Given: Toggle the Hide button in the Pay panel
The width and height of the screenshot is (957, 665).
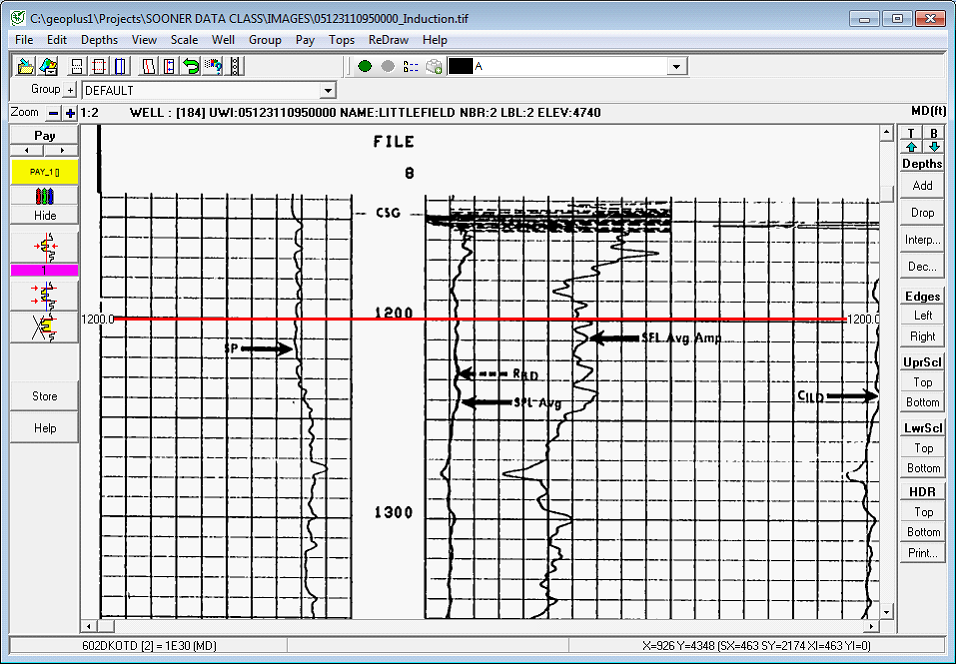Looking at the screenshot, I should tap(45, 215).
